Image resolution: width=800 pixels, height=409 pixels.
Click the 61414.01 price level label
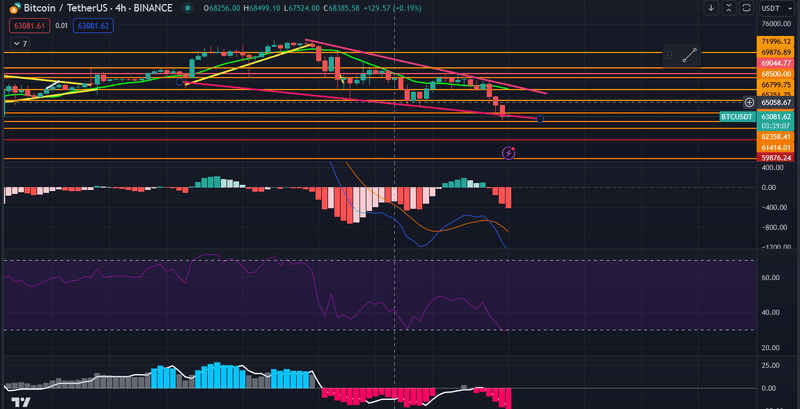pos(776,147)
